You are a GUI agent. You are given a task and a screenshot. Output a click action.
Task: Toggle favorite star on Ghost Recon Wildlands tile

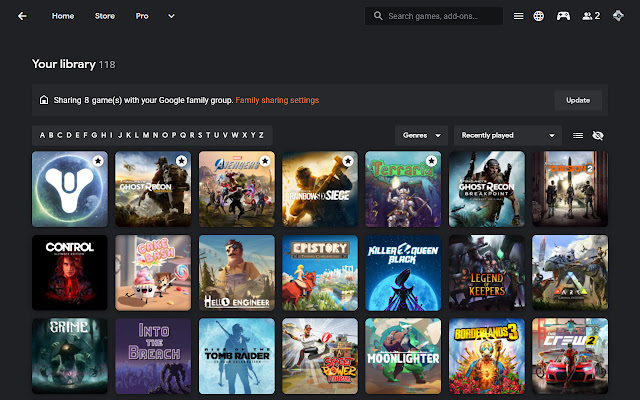click(181, 161)
